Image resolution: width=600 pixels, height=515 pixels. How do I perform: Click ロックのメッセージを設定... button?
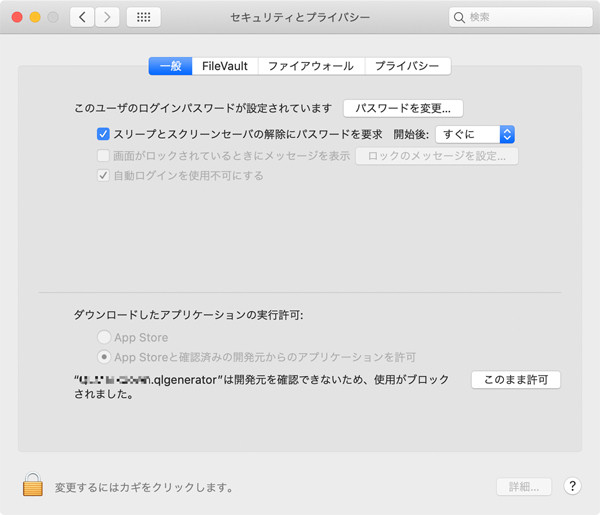[437, 156]
